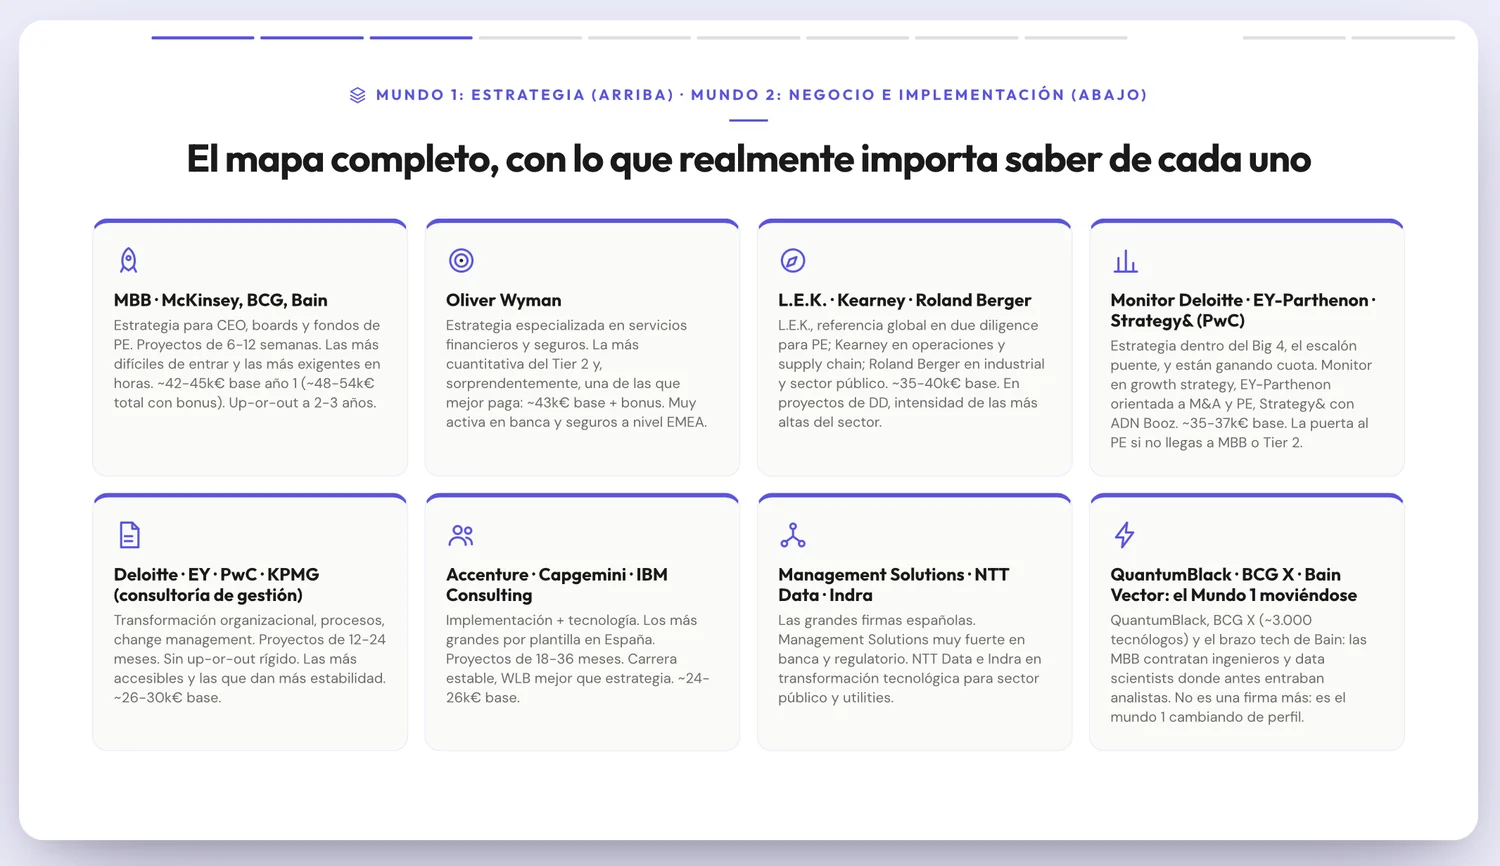Click the network nodes icon above Management Solutions
The image size is (1500, 866).
793,535
